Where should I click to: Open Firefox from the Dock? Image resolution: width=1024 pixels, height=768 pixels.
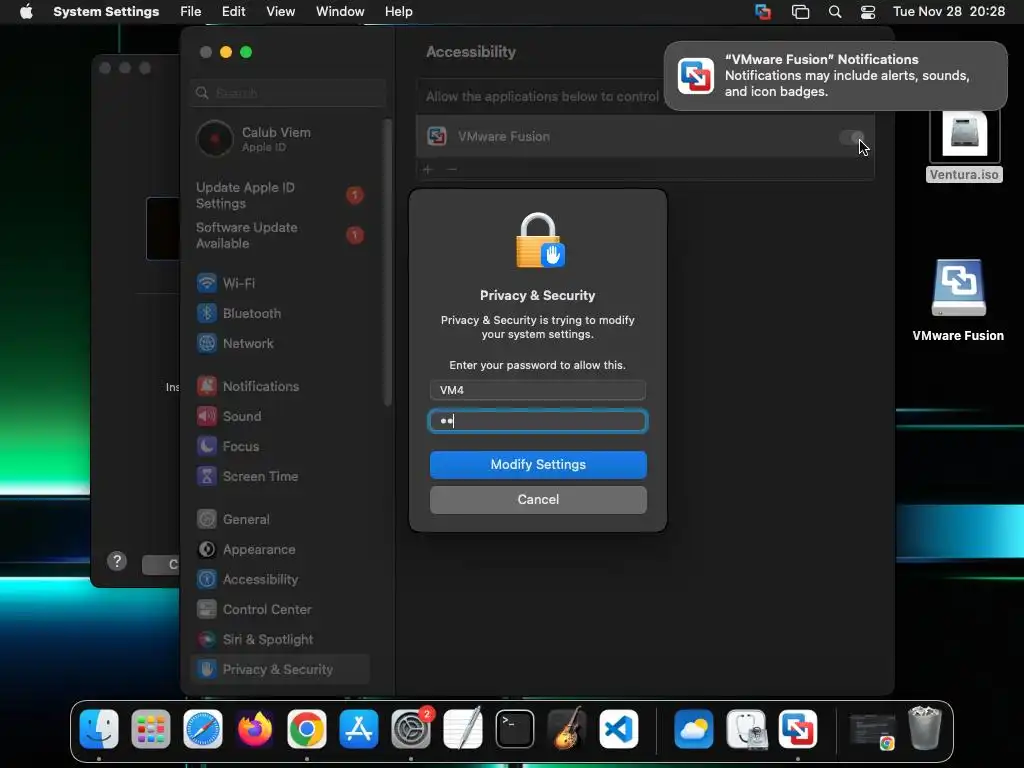(255, 729)
